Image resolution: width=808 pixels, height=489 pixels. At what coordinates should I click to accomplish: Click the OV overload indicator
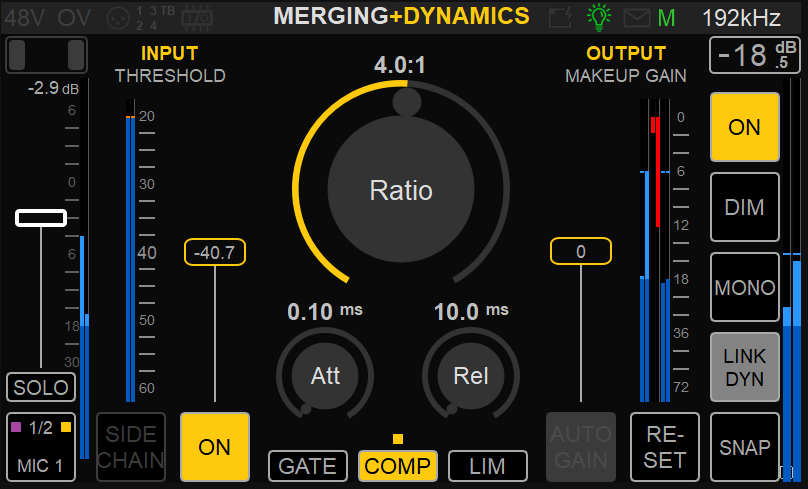tap(75, 19)
